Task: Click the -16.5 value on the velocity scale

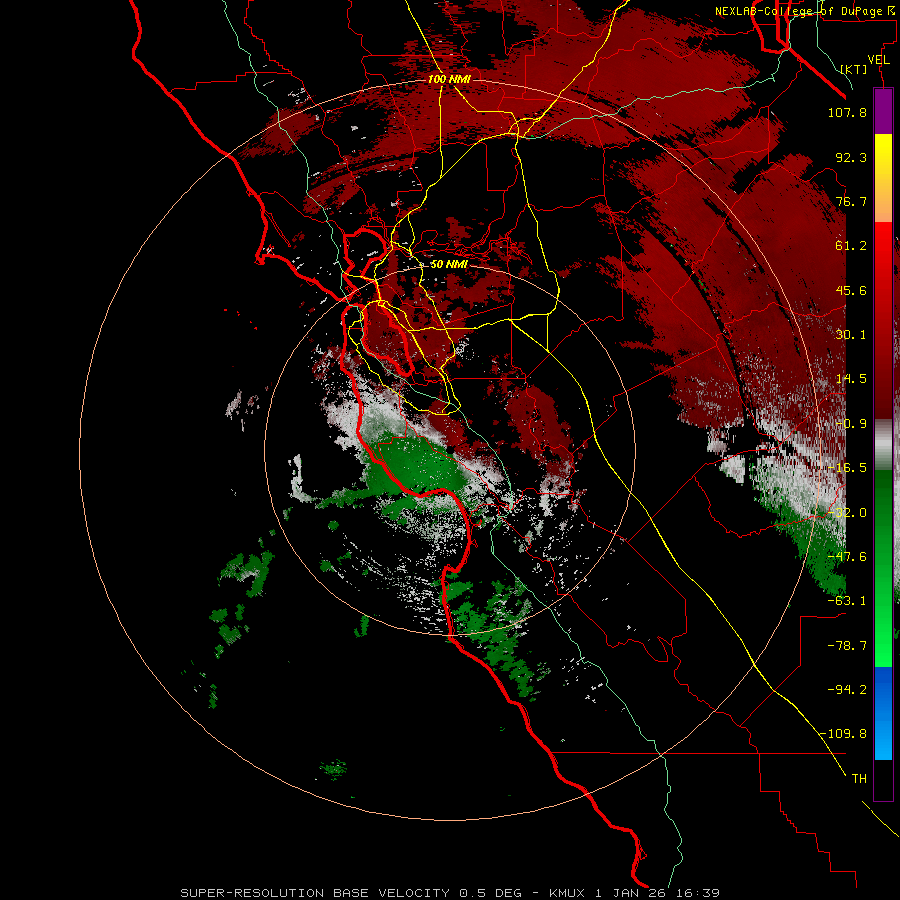Action: (847, 468)
